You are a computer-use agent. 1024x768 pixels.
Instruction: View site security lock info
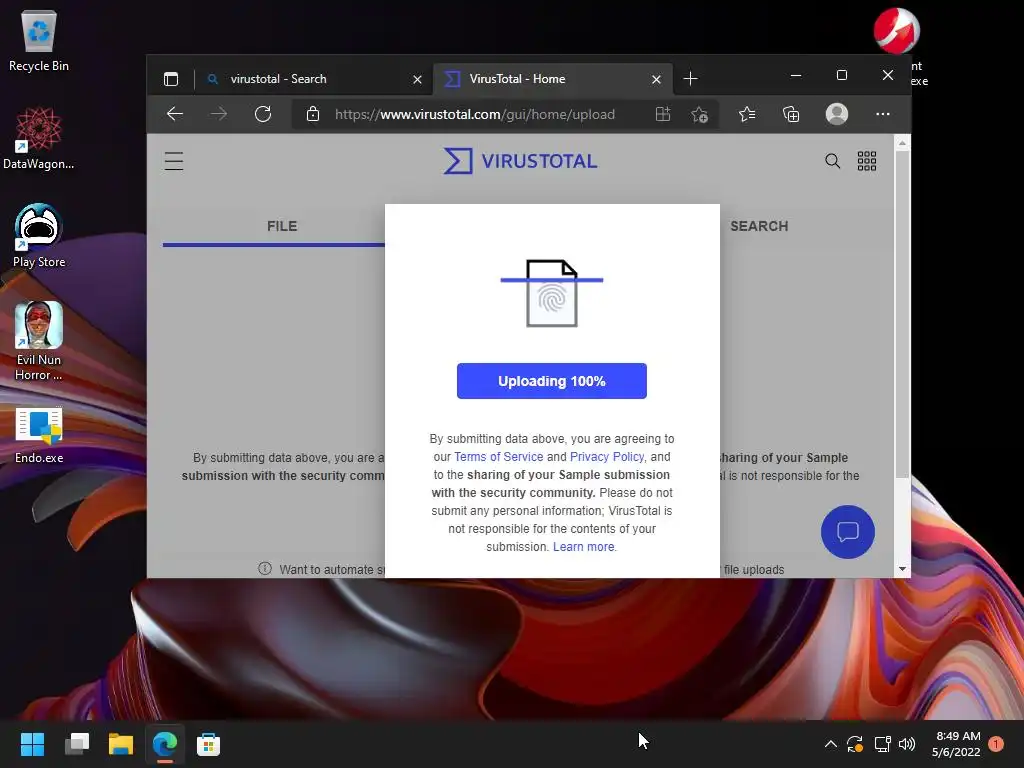point(313,114)
